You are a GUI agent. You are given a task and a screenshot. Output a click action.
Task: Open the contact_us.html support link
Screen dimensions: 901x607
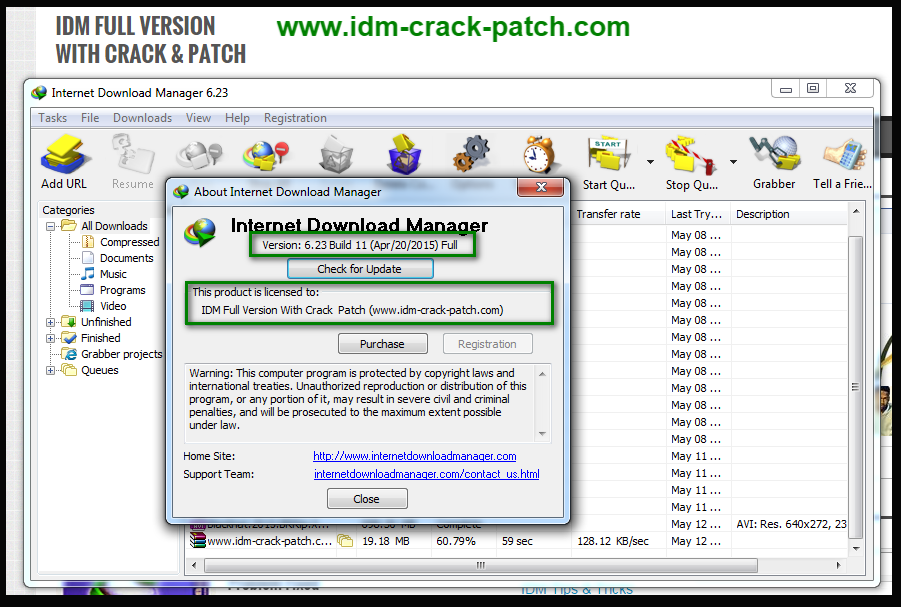(x=426, y=474)
